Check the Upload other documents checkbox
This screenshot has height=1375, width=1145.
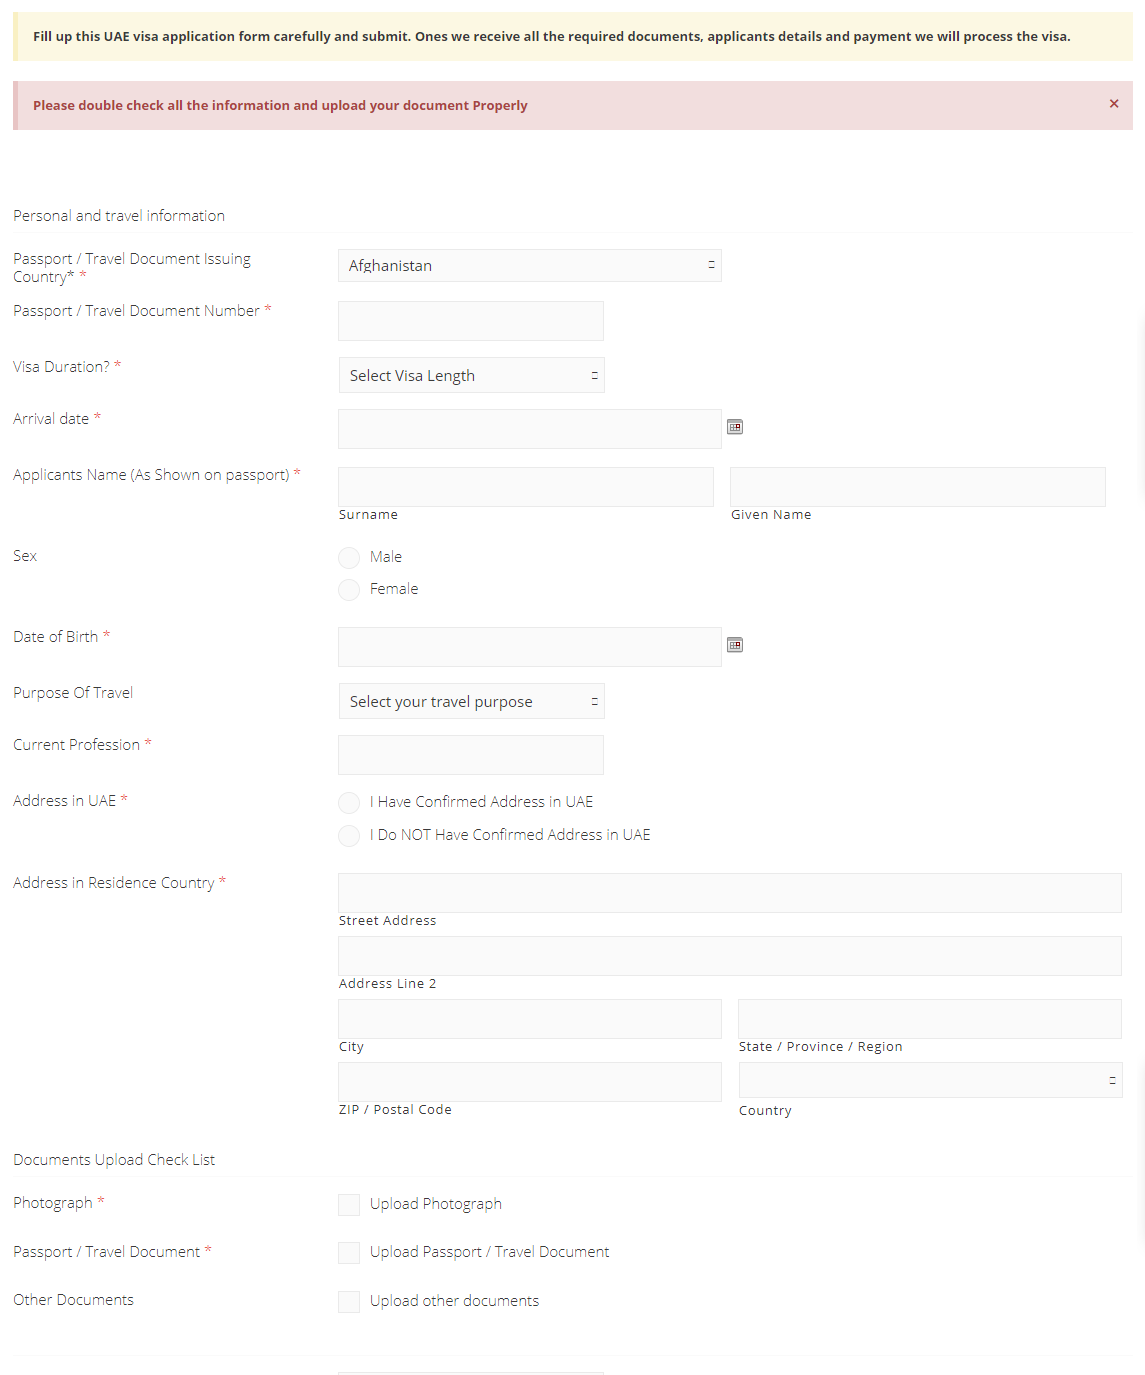pyautogui.click(x=348, y=1301)
